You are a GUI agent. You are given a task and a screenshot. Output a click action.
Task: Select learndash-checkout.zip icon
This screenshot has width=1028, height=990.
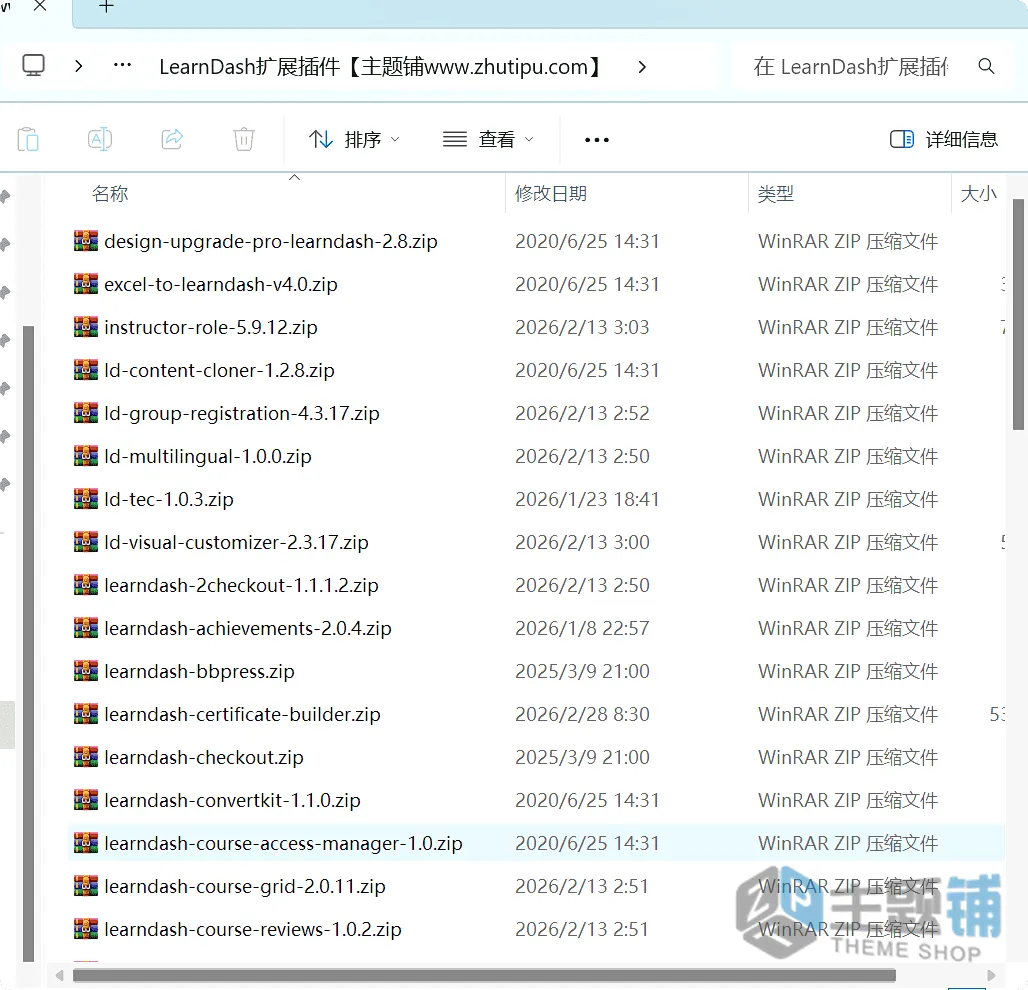point(86,757)
